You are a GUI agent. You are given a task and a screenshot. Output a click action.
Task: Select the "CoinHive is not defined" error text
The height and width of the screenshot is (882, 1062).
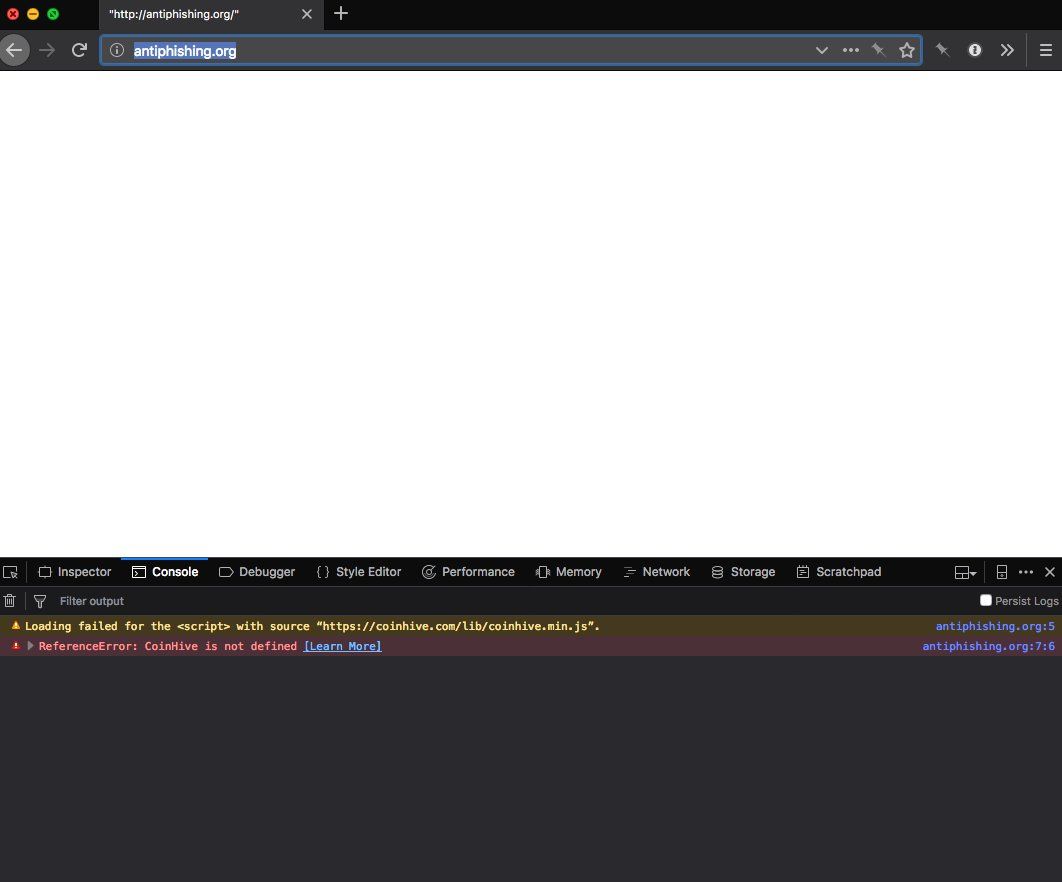(x=220, y=646)
